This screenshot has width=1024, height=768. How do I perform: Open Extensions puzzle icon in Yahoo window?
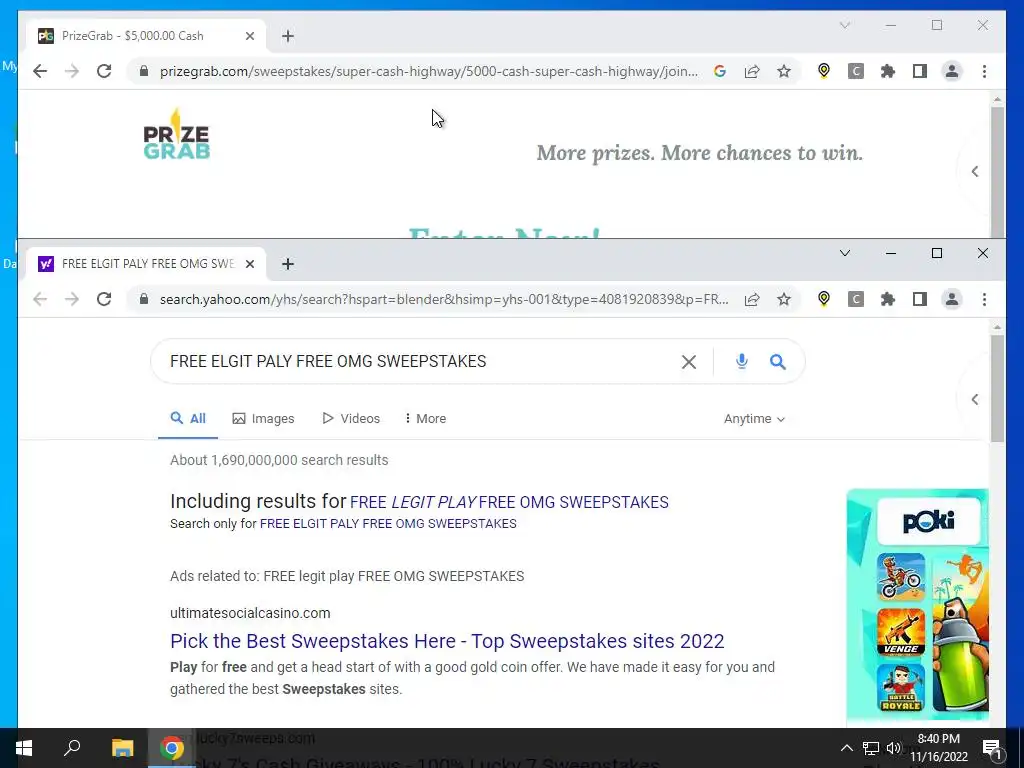pos(888,299)
